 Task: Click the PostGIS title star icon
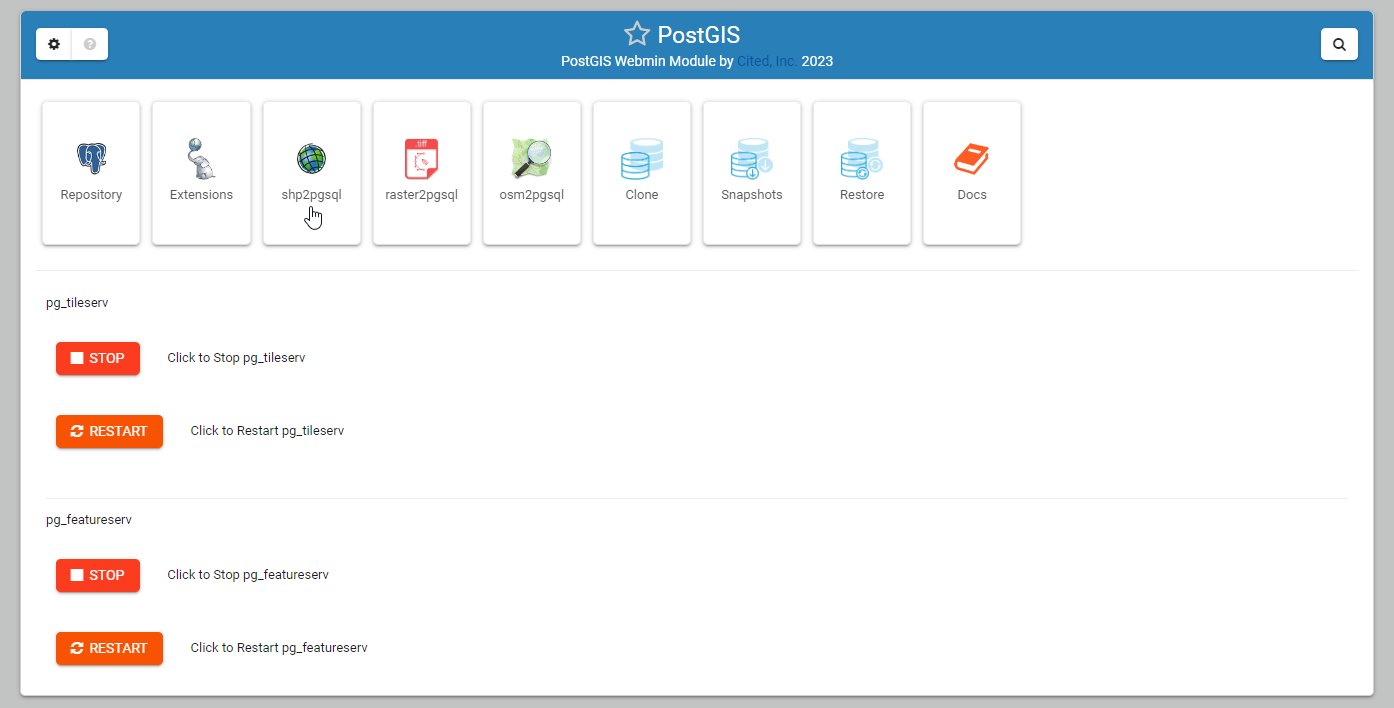coord(637,33)
